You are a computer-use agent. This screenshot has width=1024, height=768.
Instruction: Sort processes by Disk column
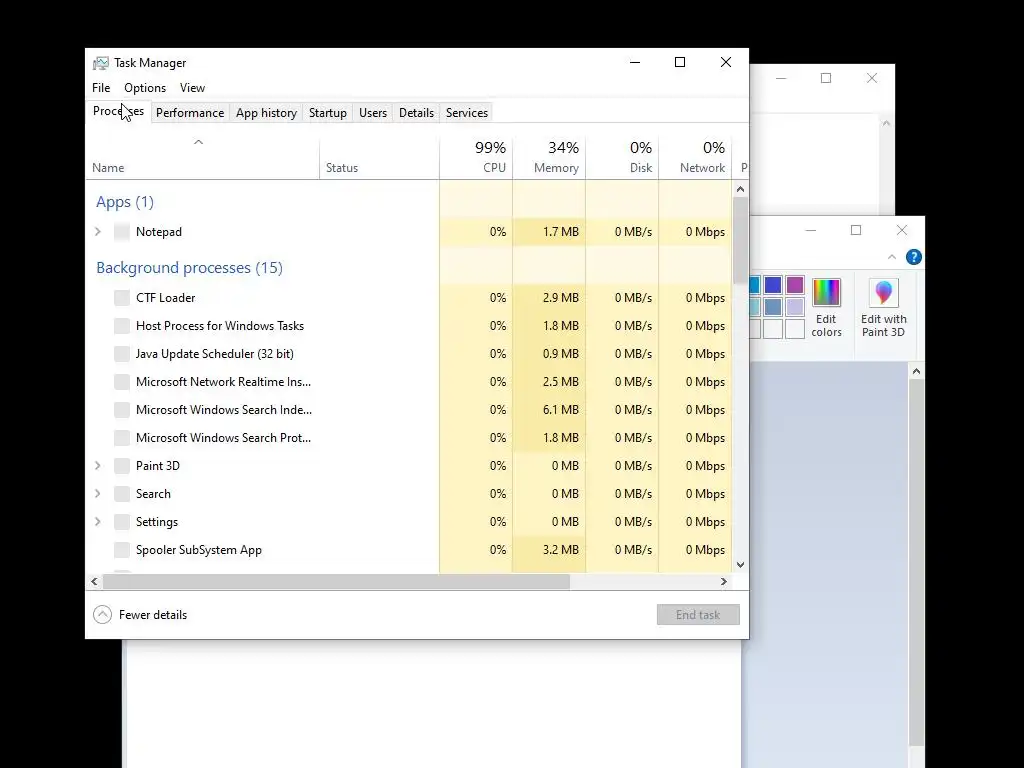[x=622, y=158]
